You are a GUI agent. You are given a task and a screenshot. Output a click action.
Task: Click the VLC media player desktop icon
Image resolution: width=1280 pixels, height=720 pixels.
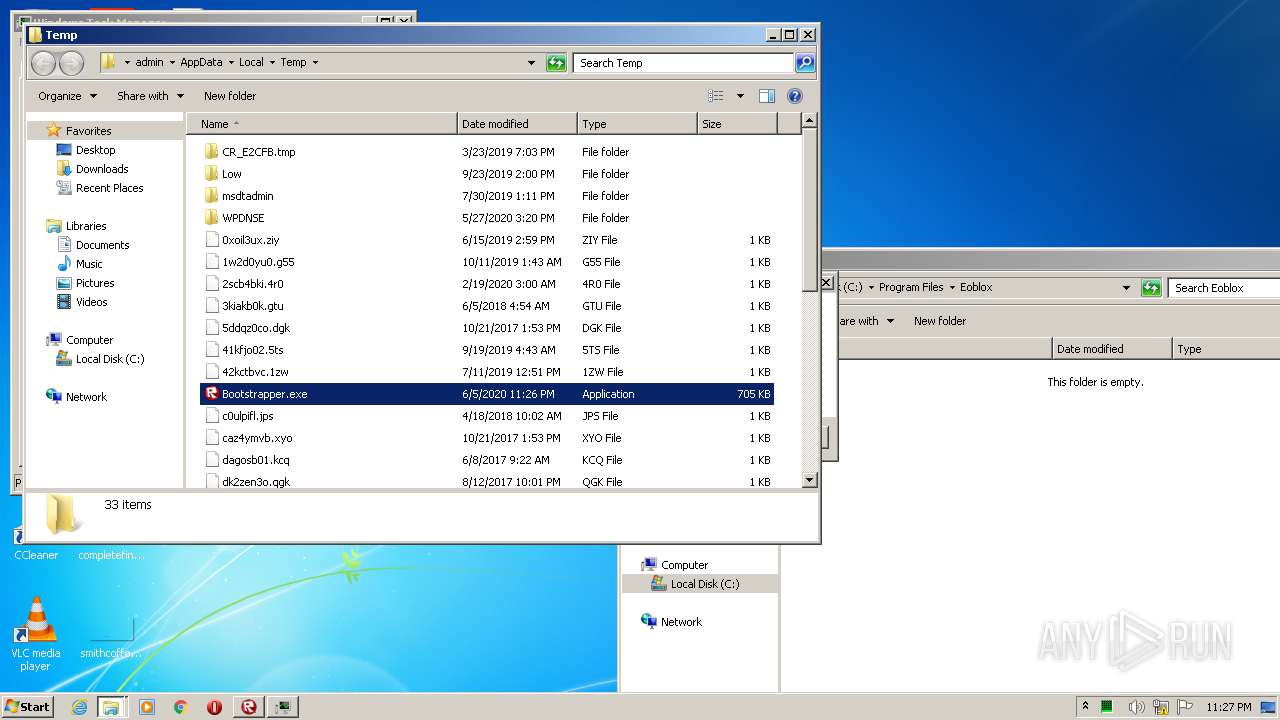point(36,633)
